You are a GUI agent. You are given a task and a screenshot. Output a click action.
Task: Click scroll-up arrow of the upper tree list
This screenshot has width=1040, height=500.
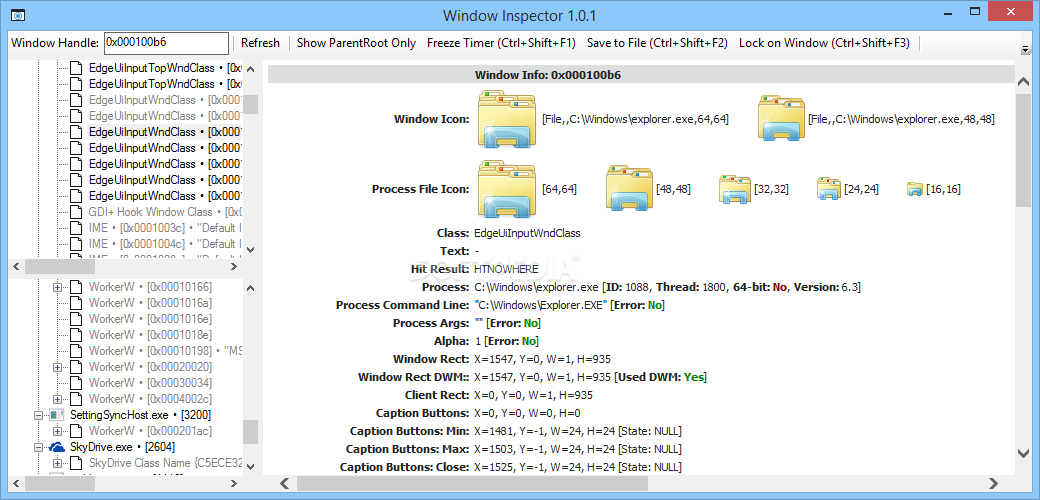(x=251, y=68)
